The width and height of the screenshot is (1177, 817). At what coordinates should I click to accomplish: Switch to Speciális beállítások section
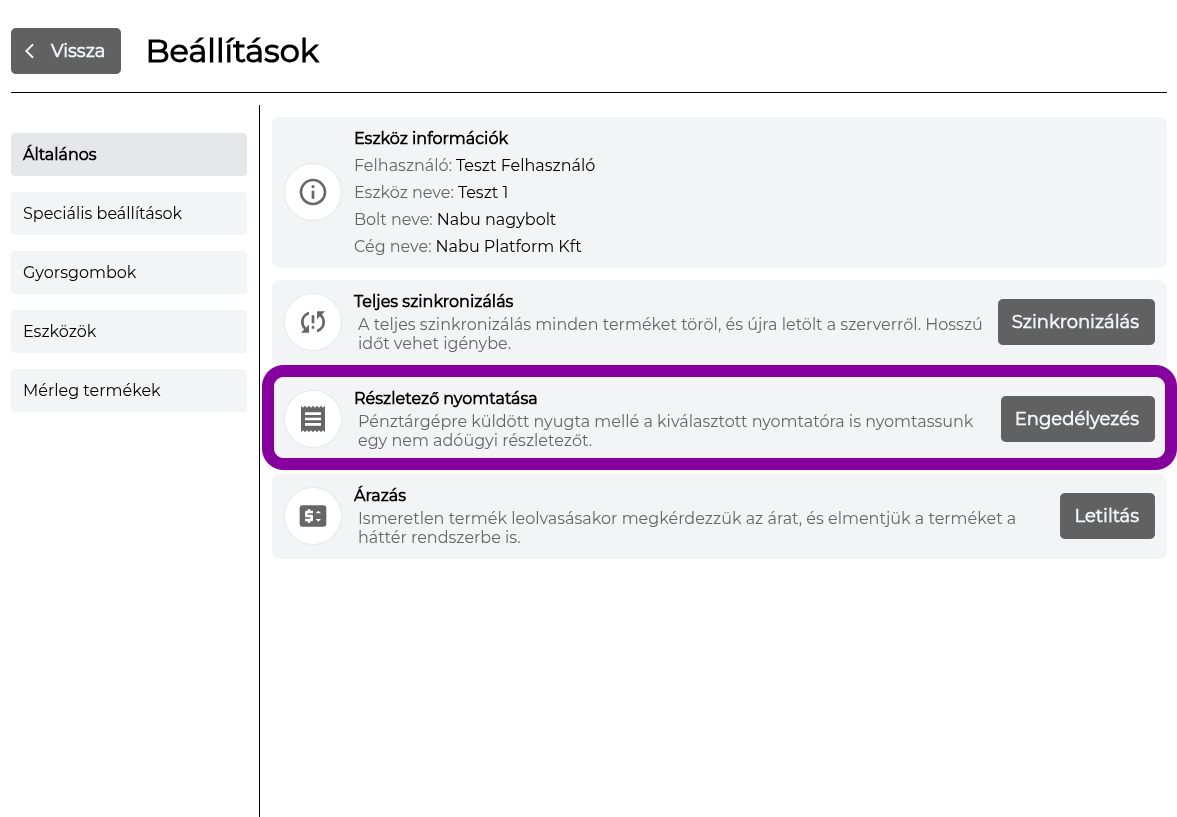129,213
